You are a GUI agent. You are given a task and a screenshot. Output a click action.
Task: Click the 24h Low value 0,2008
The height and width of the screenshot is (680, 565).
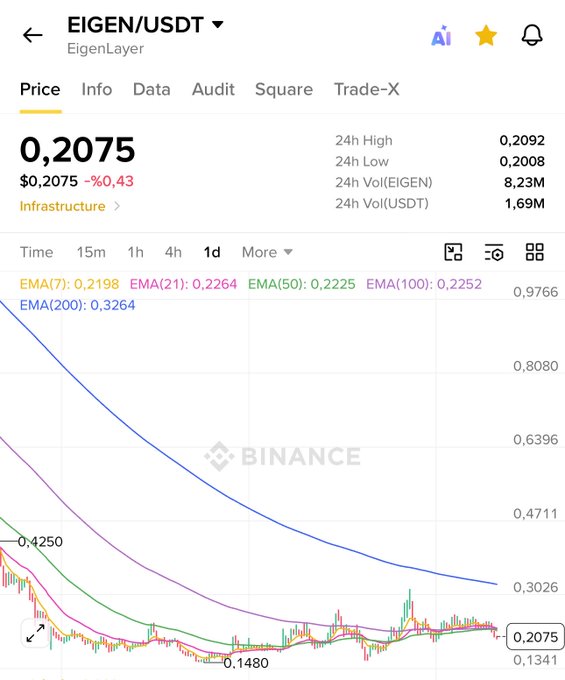(522, 161)
